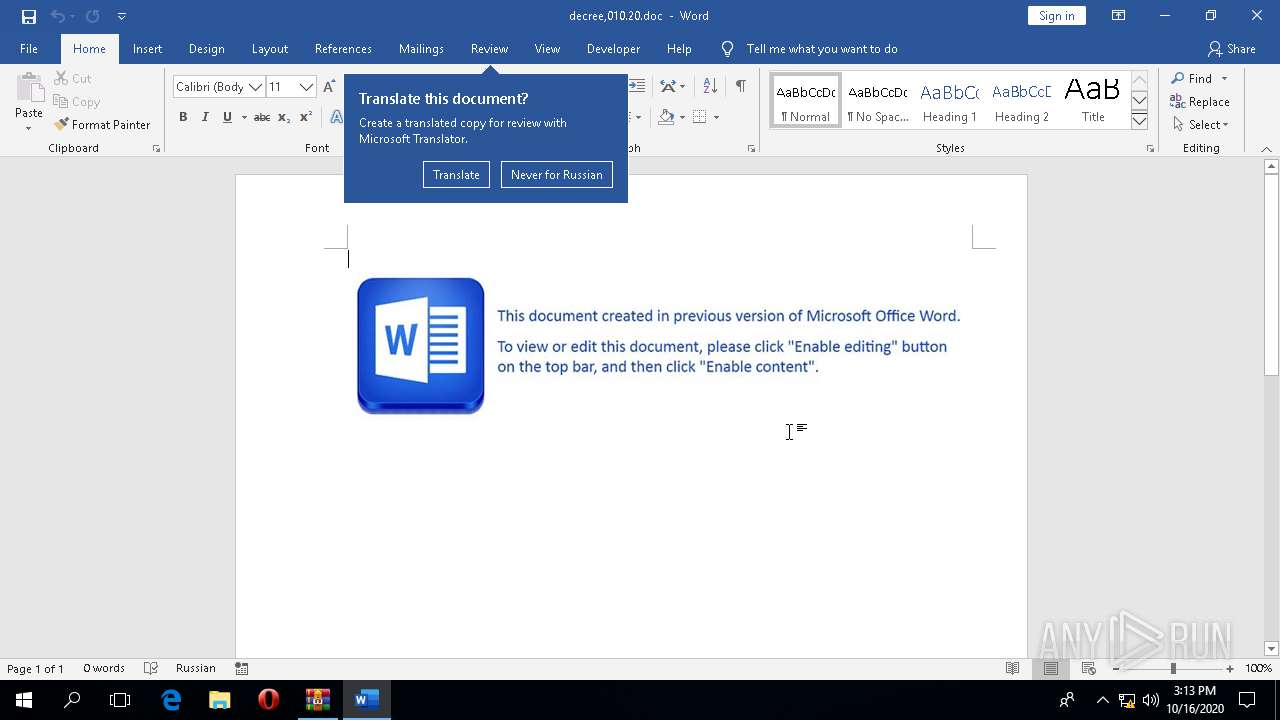1280x720 pixels.
Task: Open the Borders dropdown arrow
Action: [x=716, y=118]
